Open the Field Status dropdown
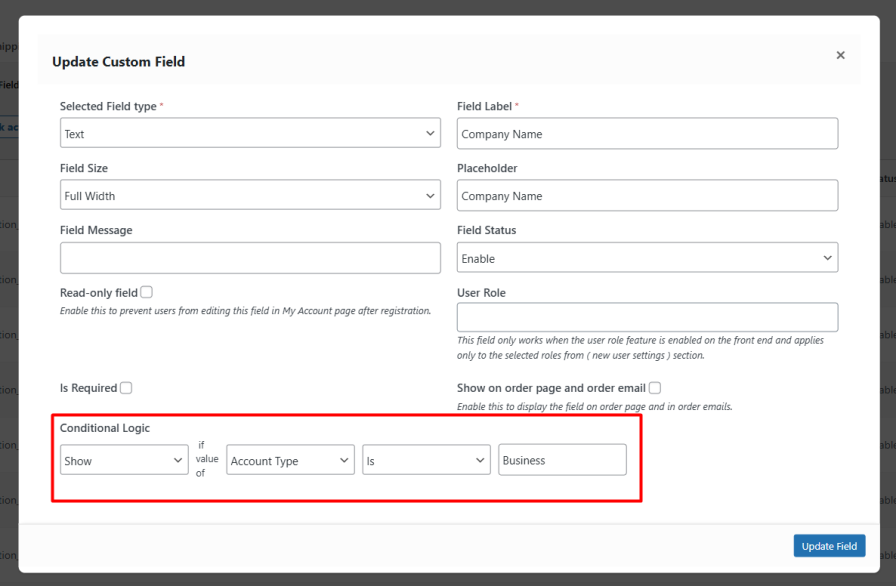The image size is (896, 586). tap(647, 257)
